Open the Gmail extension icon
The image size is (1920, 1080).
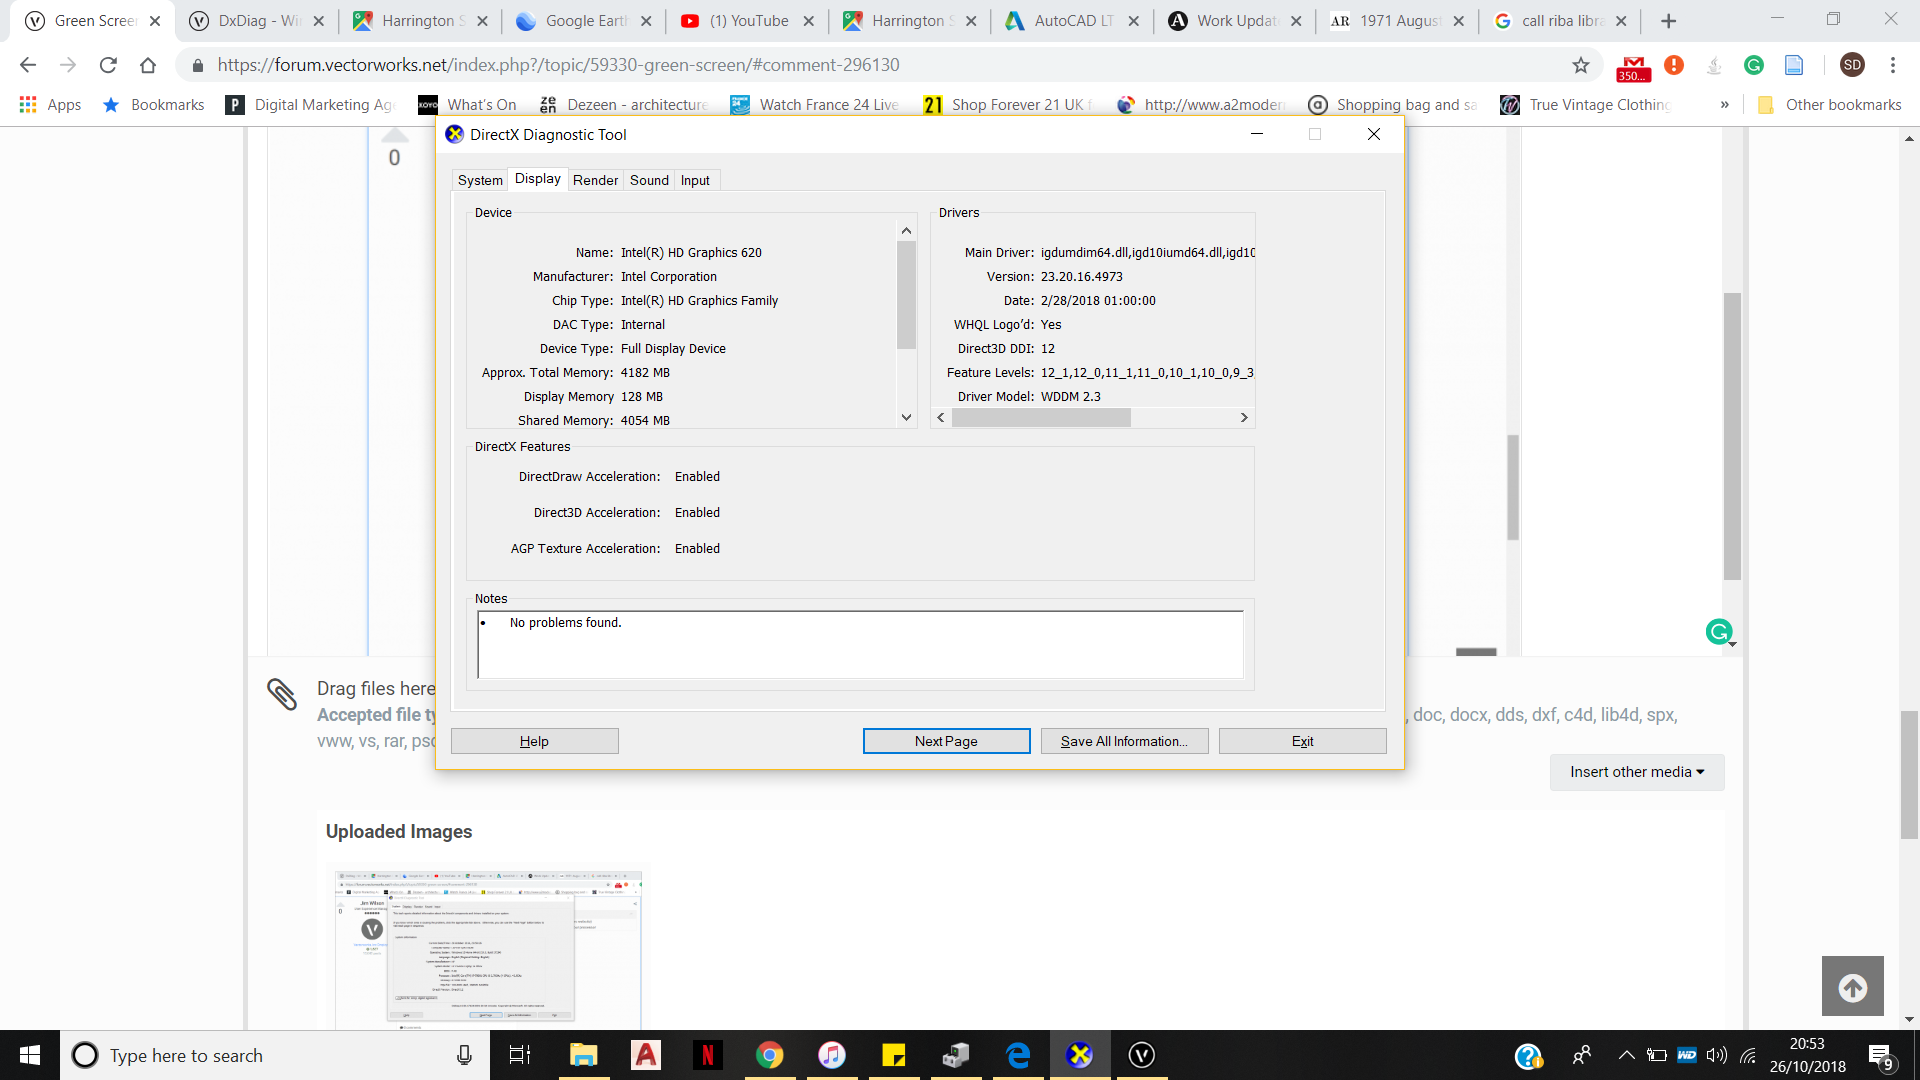pyautogui.click(x=1633, y=66)
